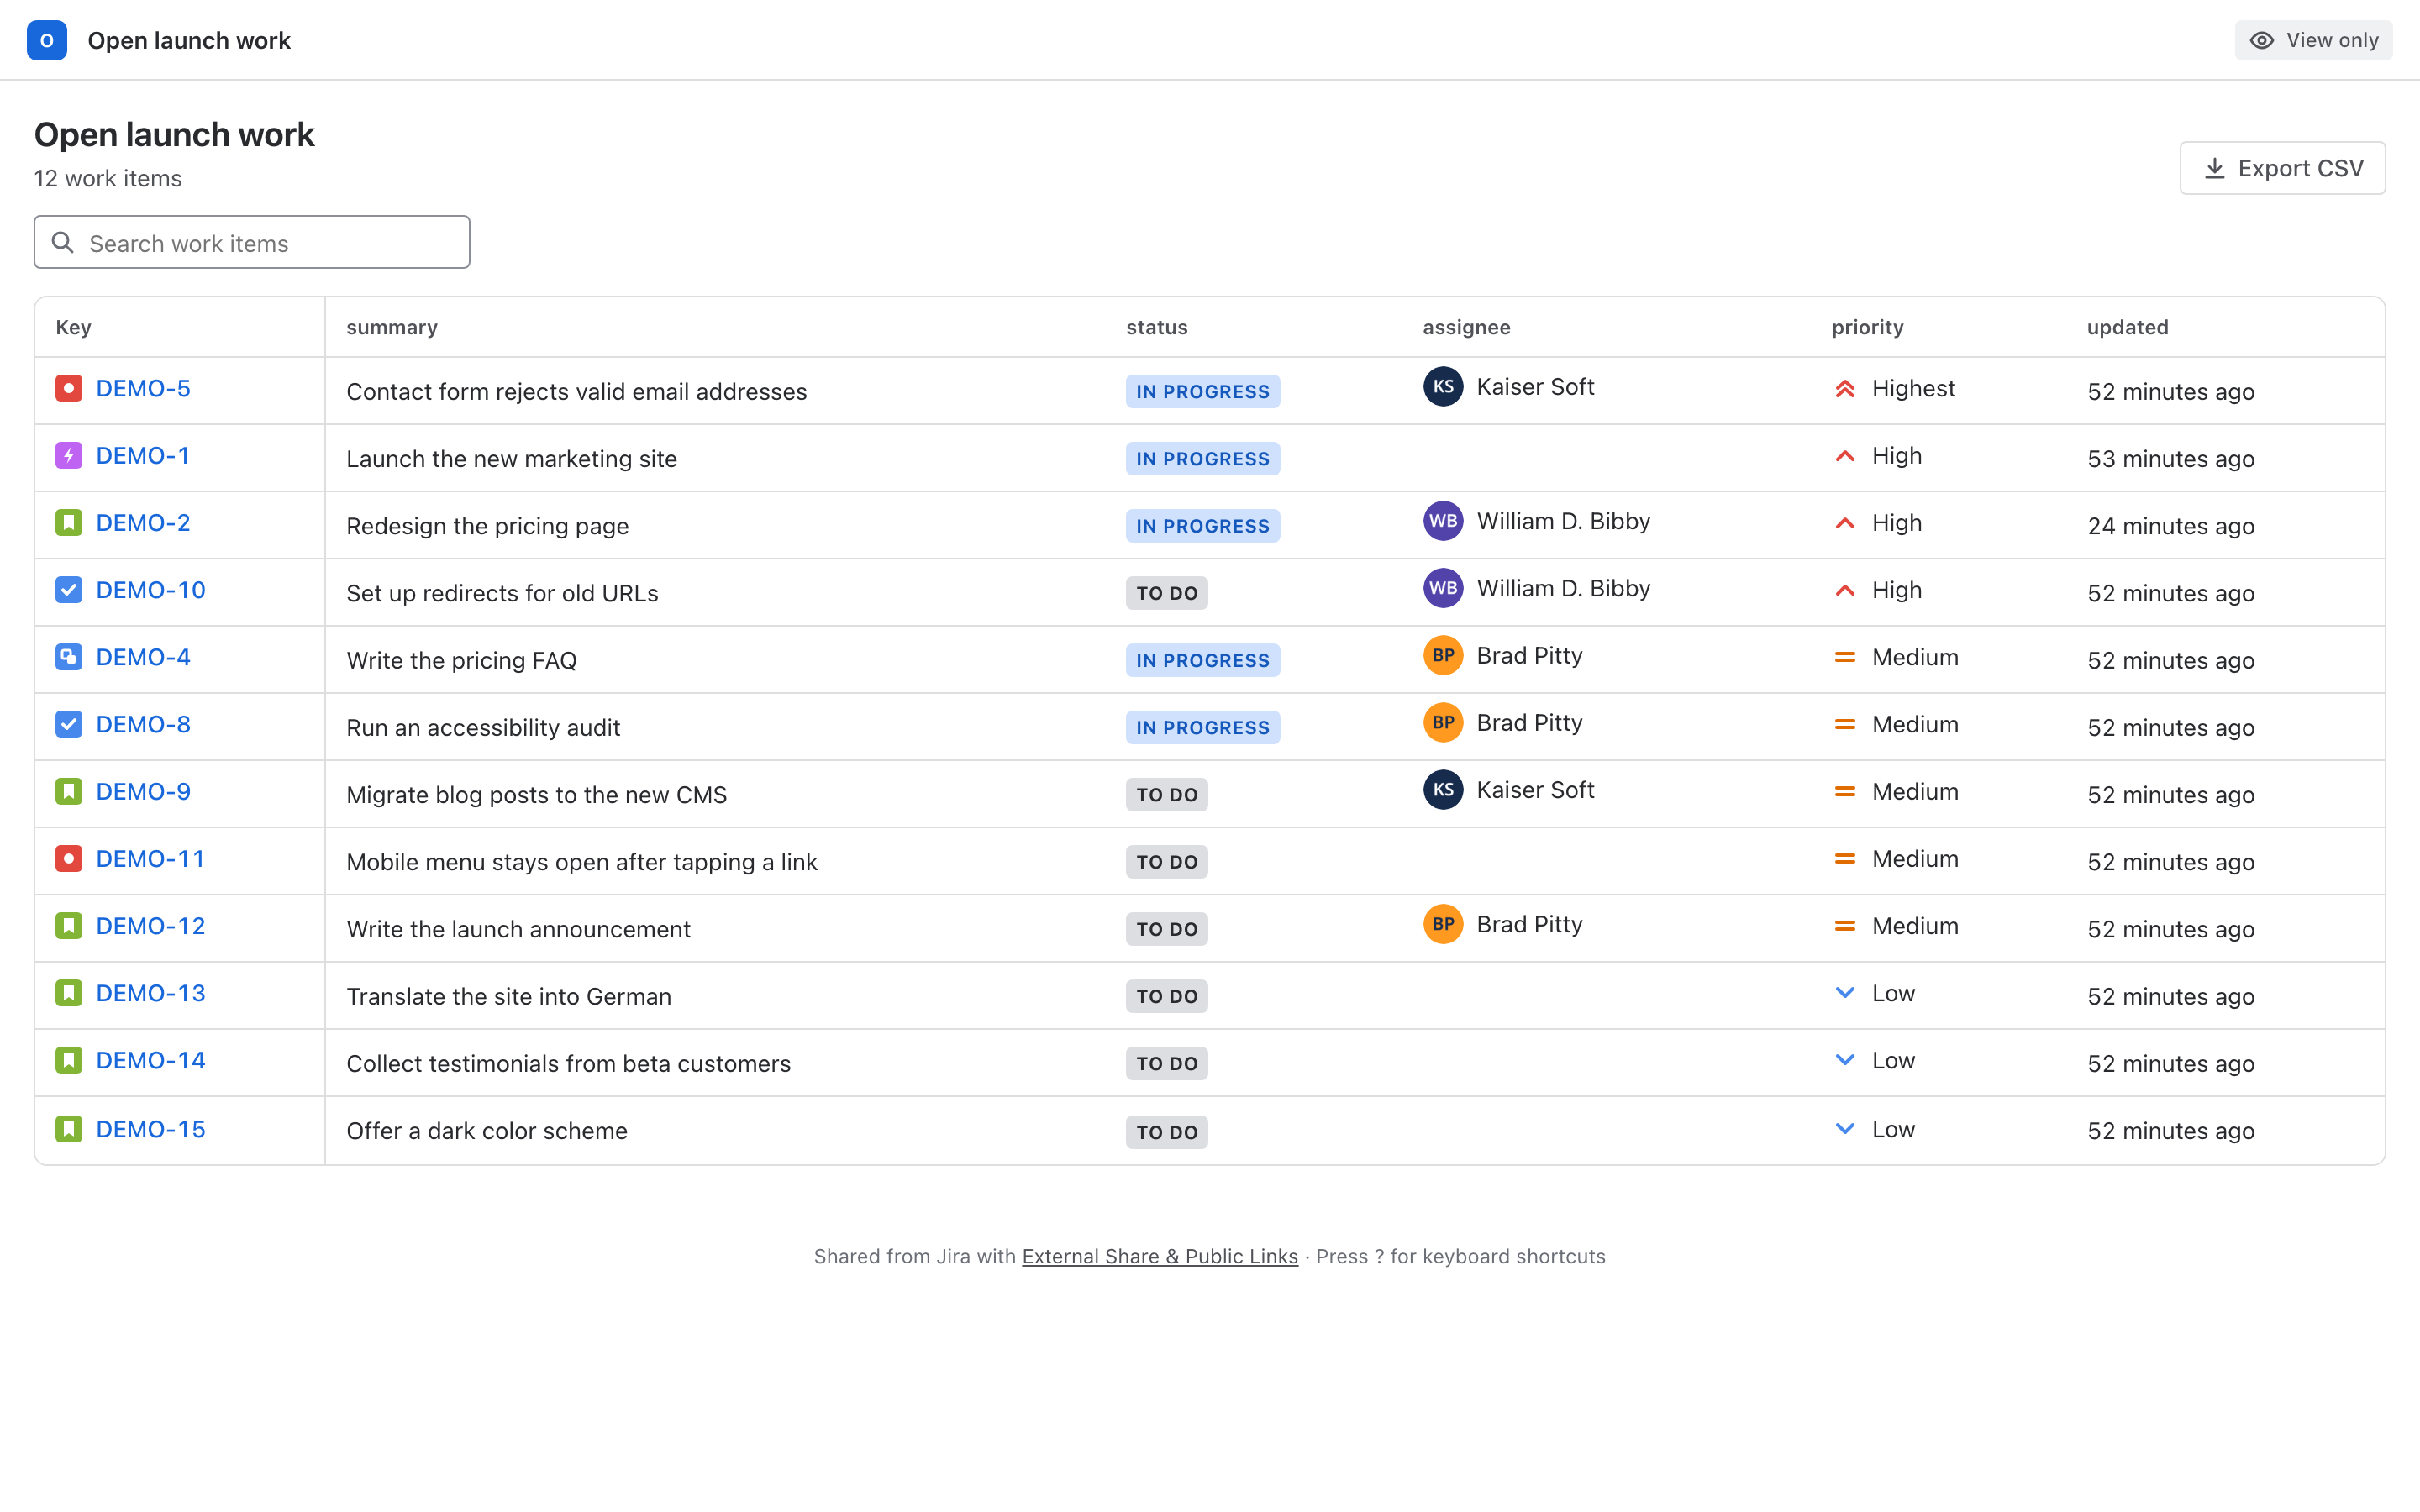Click the In Progress badge for DEMO-2
Viewport: 2420px width, 1512px height.
point(1203,525)
